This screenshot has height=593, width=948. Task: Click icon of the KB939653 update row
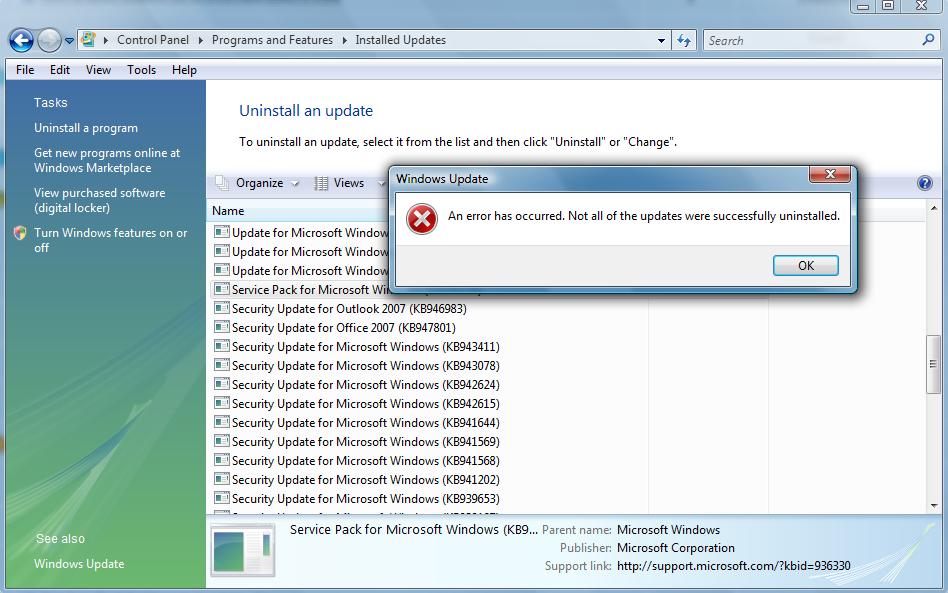222,498
